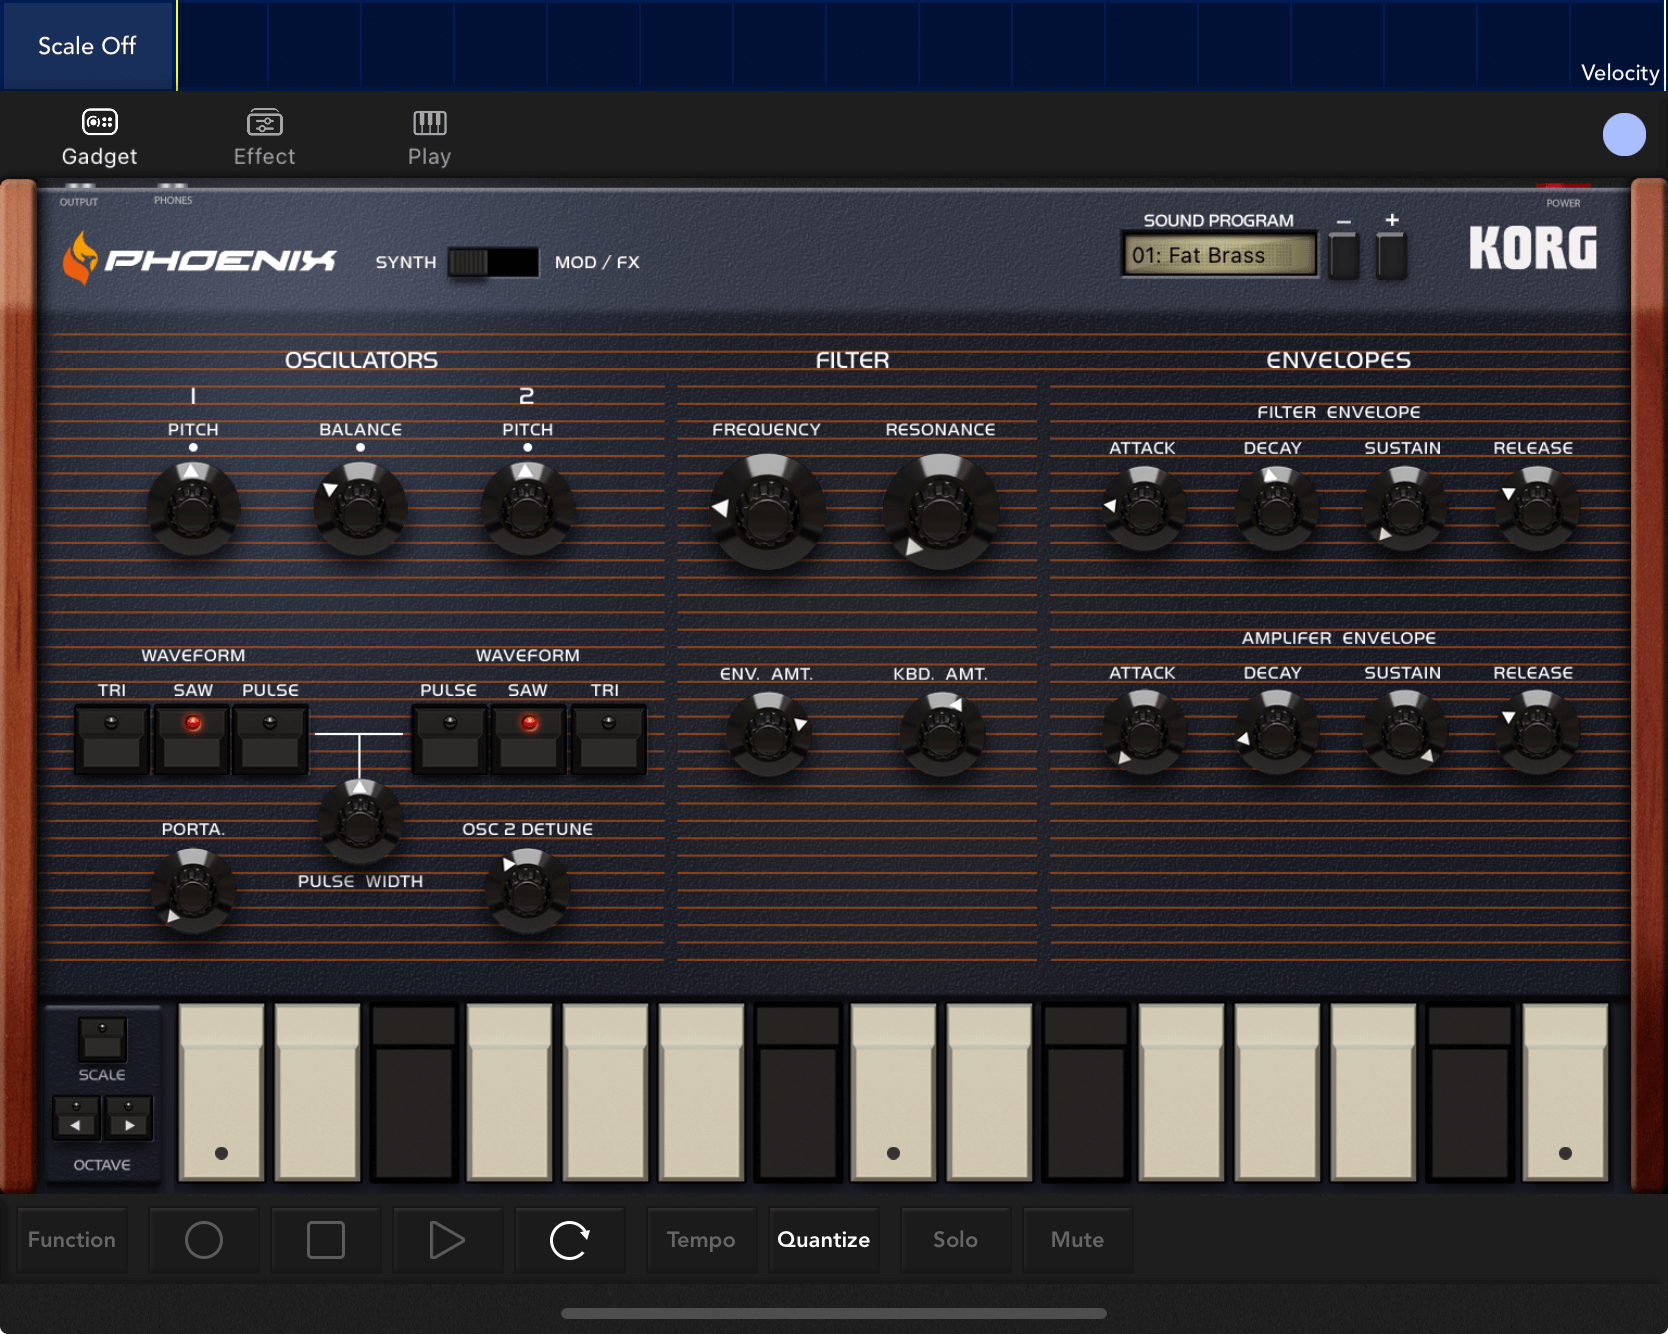Image resolution: width=1668 pixels, height=1334 pixels.
Task: Click the play triangle button
Action: [x=447, y=1240]
